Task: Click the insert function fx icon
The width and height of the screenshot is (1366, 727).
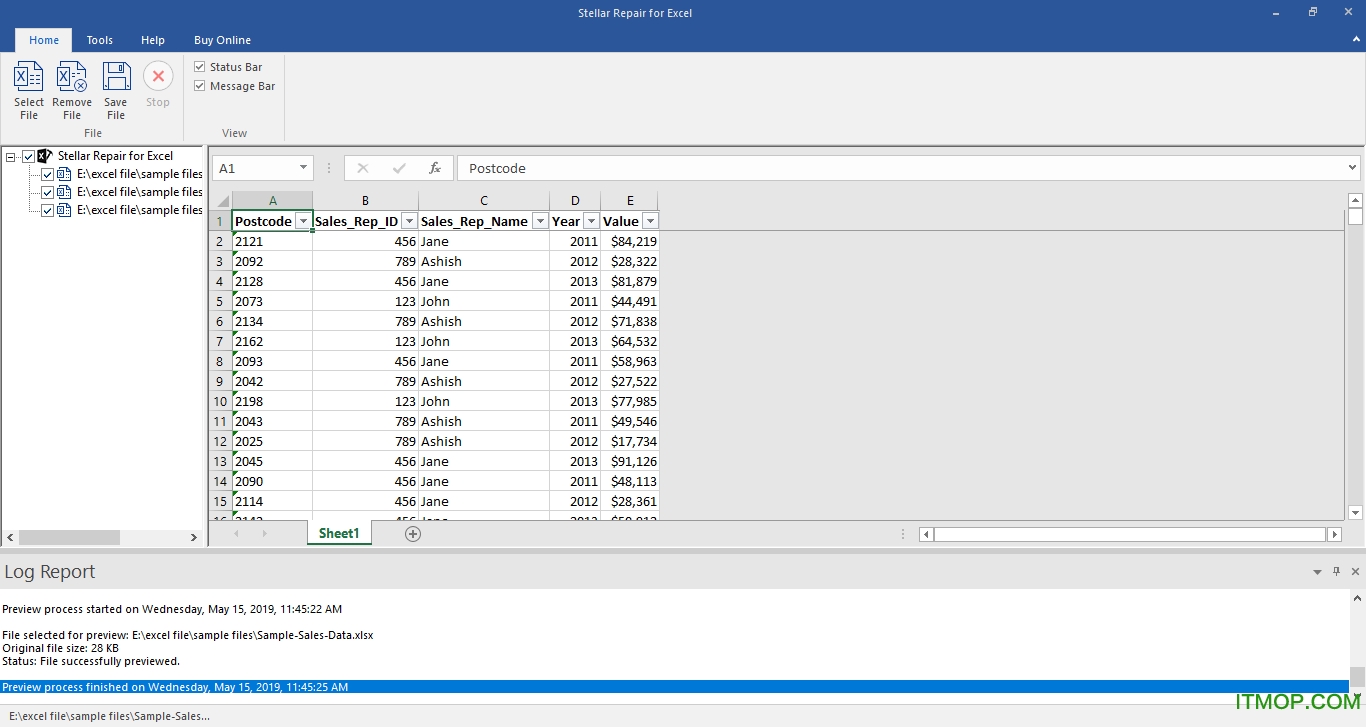Action: pos(435,168)
